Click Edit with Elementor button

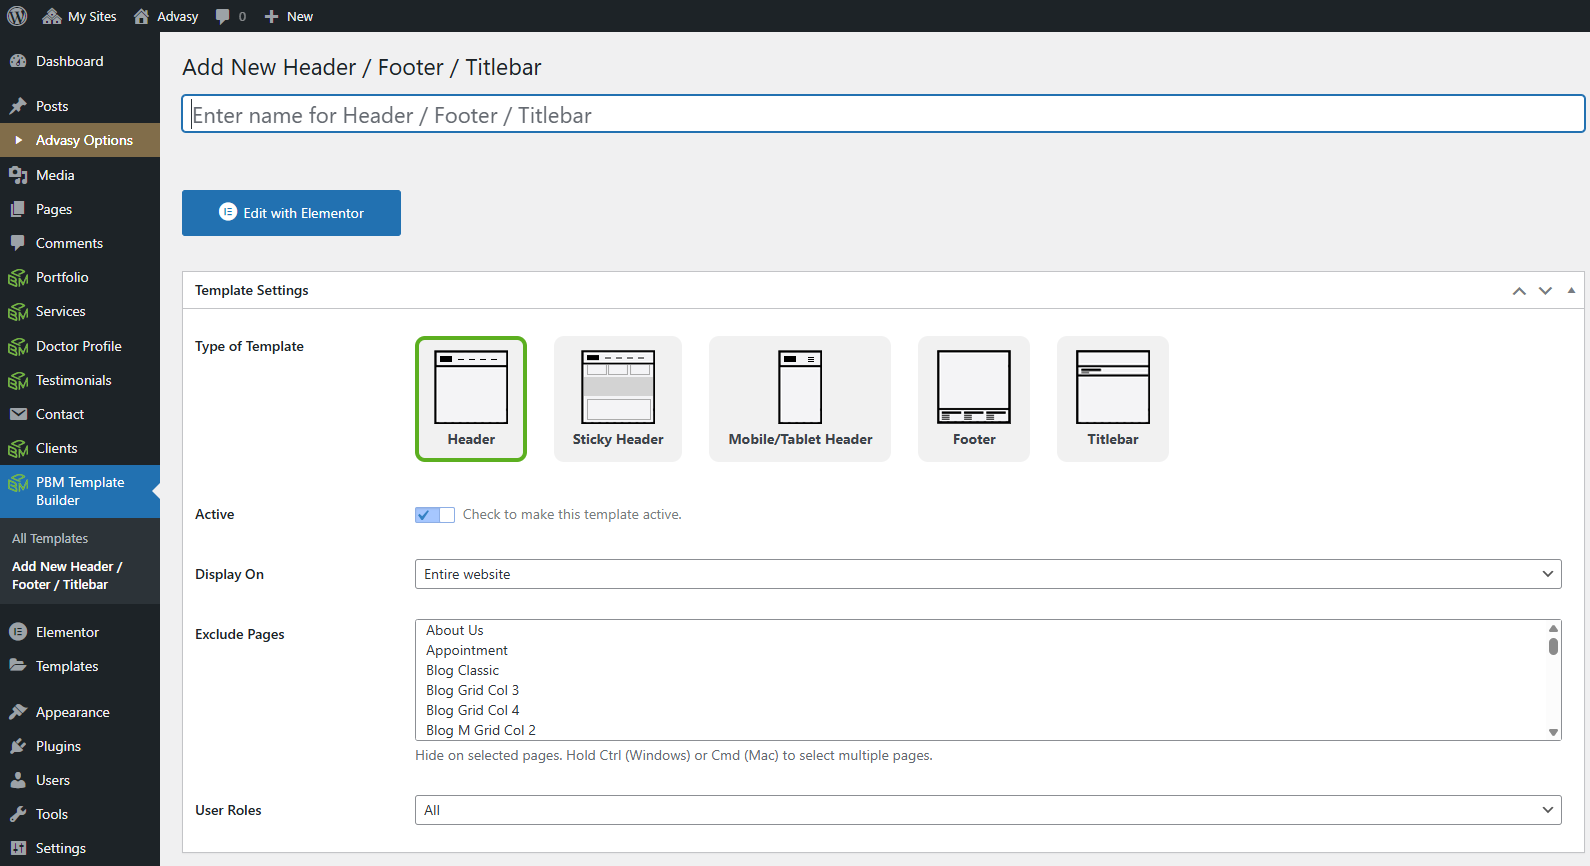coord(291,213)
